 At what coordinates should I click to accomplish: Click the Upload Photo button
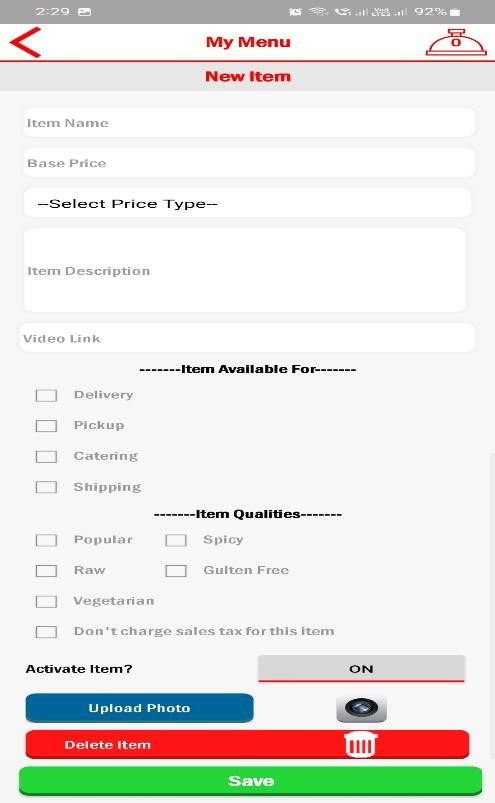[139, 708]
